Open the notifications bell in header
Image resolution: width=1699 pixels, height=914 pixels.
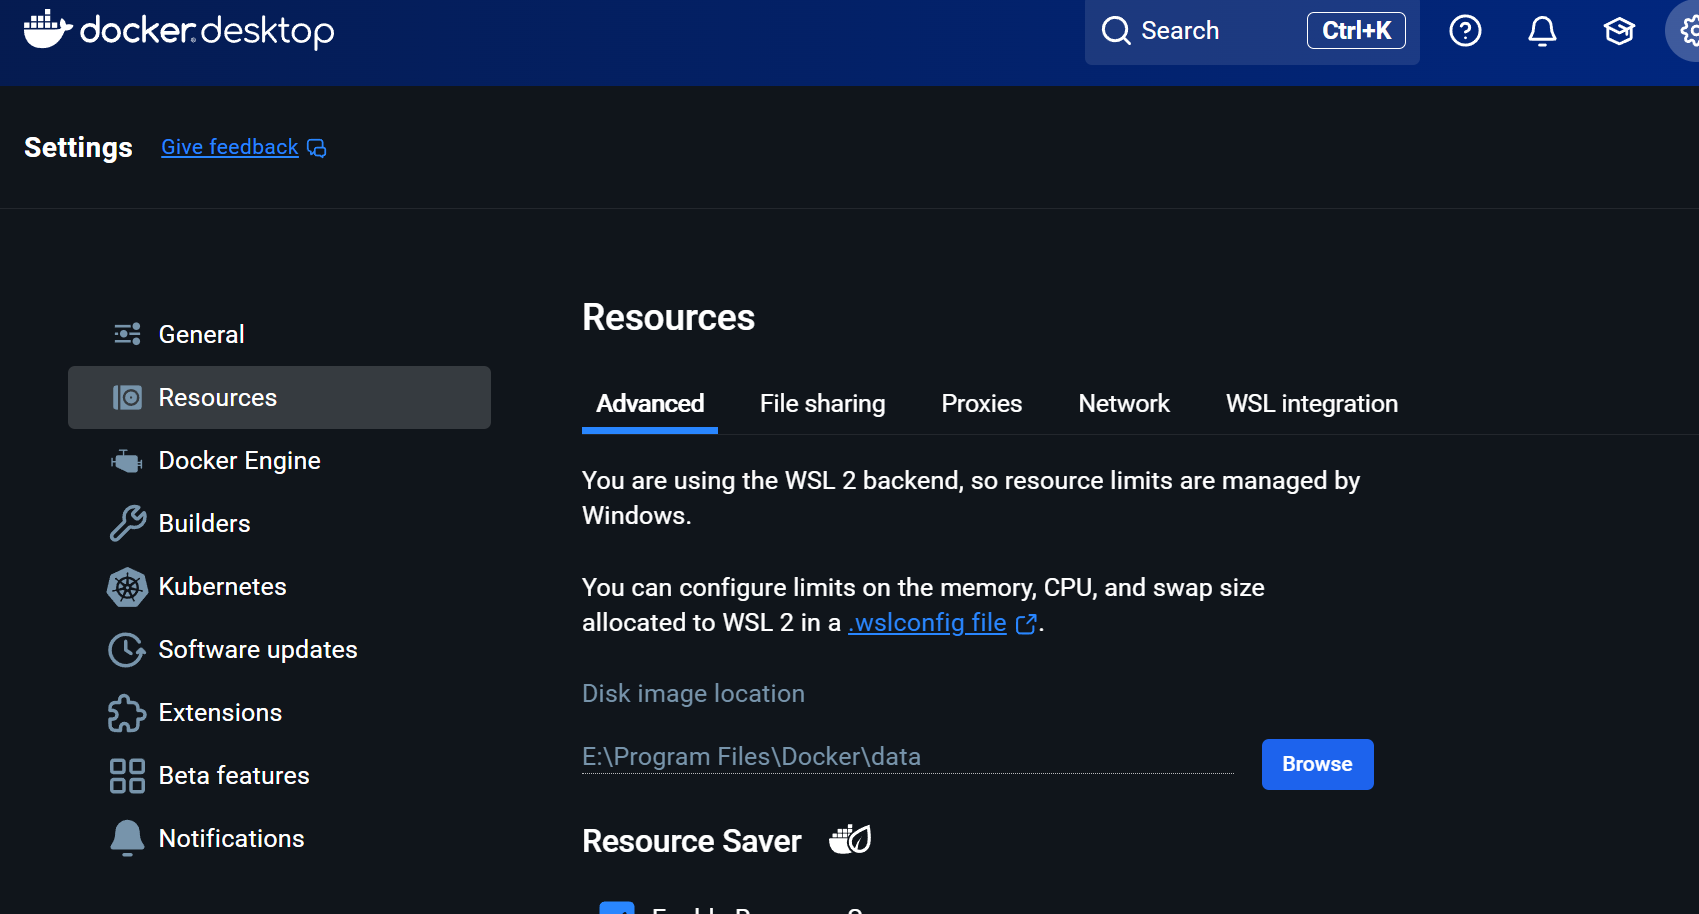(x=1542, y=31)
